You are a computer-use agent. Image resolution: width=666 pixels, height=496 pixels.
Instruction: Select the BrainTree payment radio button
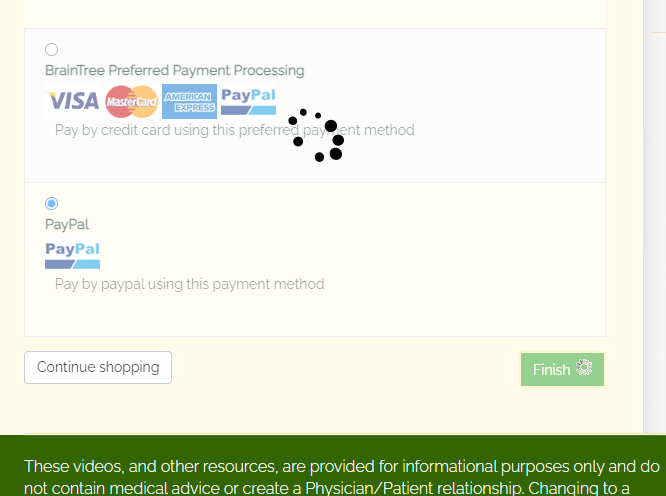pyautogui.click(x=52, y=49)
